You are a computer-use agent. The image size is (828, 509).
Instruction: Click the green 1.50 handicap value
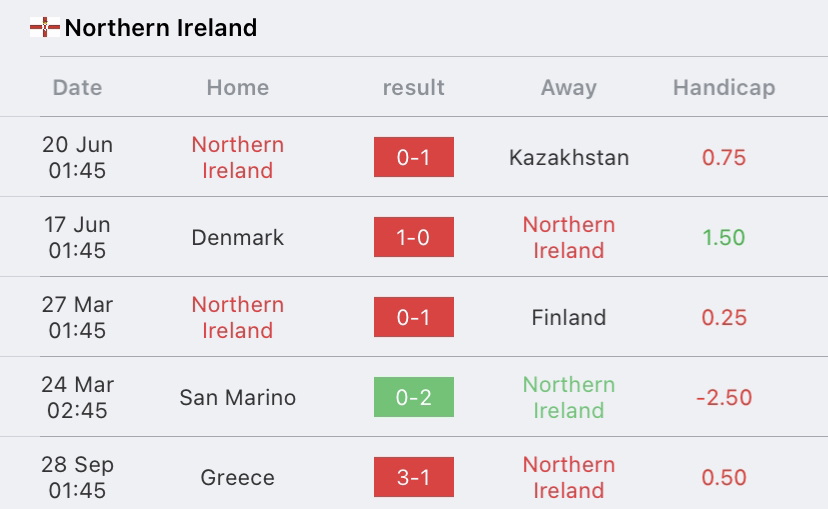[724, 238]
